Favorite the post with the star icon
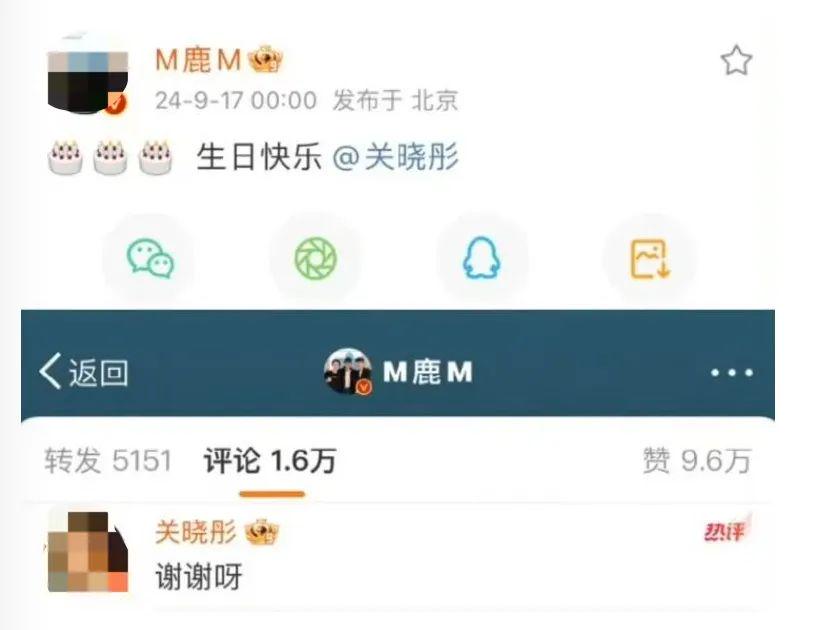The image size is (830, 630). click(x=736, y=61)
